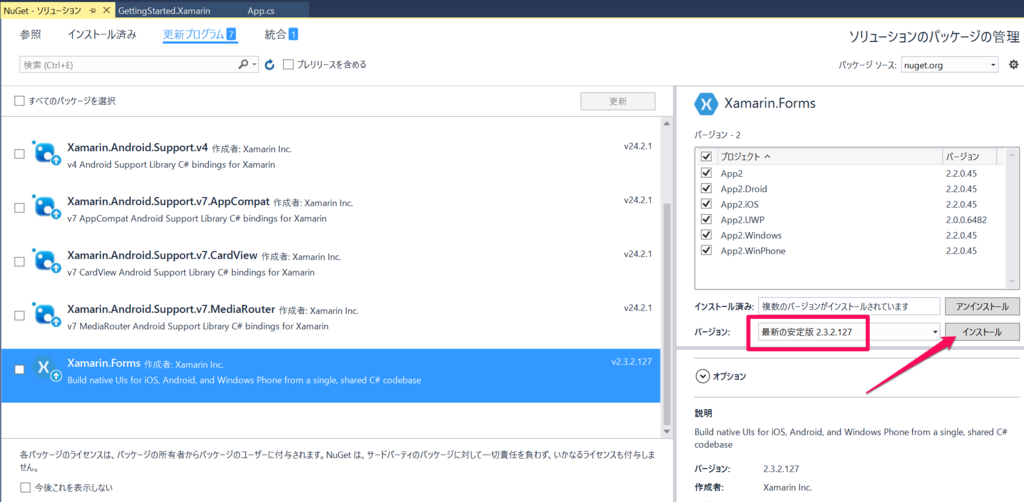Click Xamarin.Forms logo in details panel
This screenshot has height=502, width=1024.
tap(706, 103)
